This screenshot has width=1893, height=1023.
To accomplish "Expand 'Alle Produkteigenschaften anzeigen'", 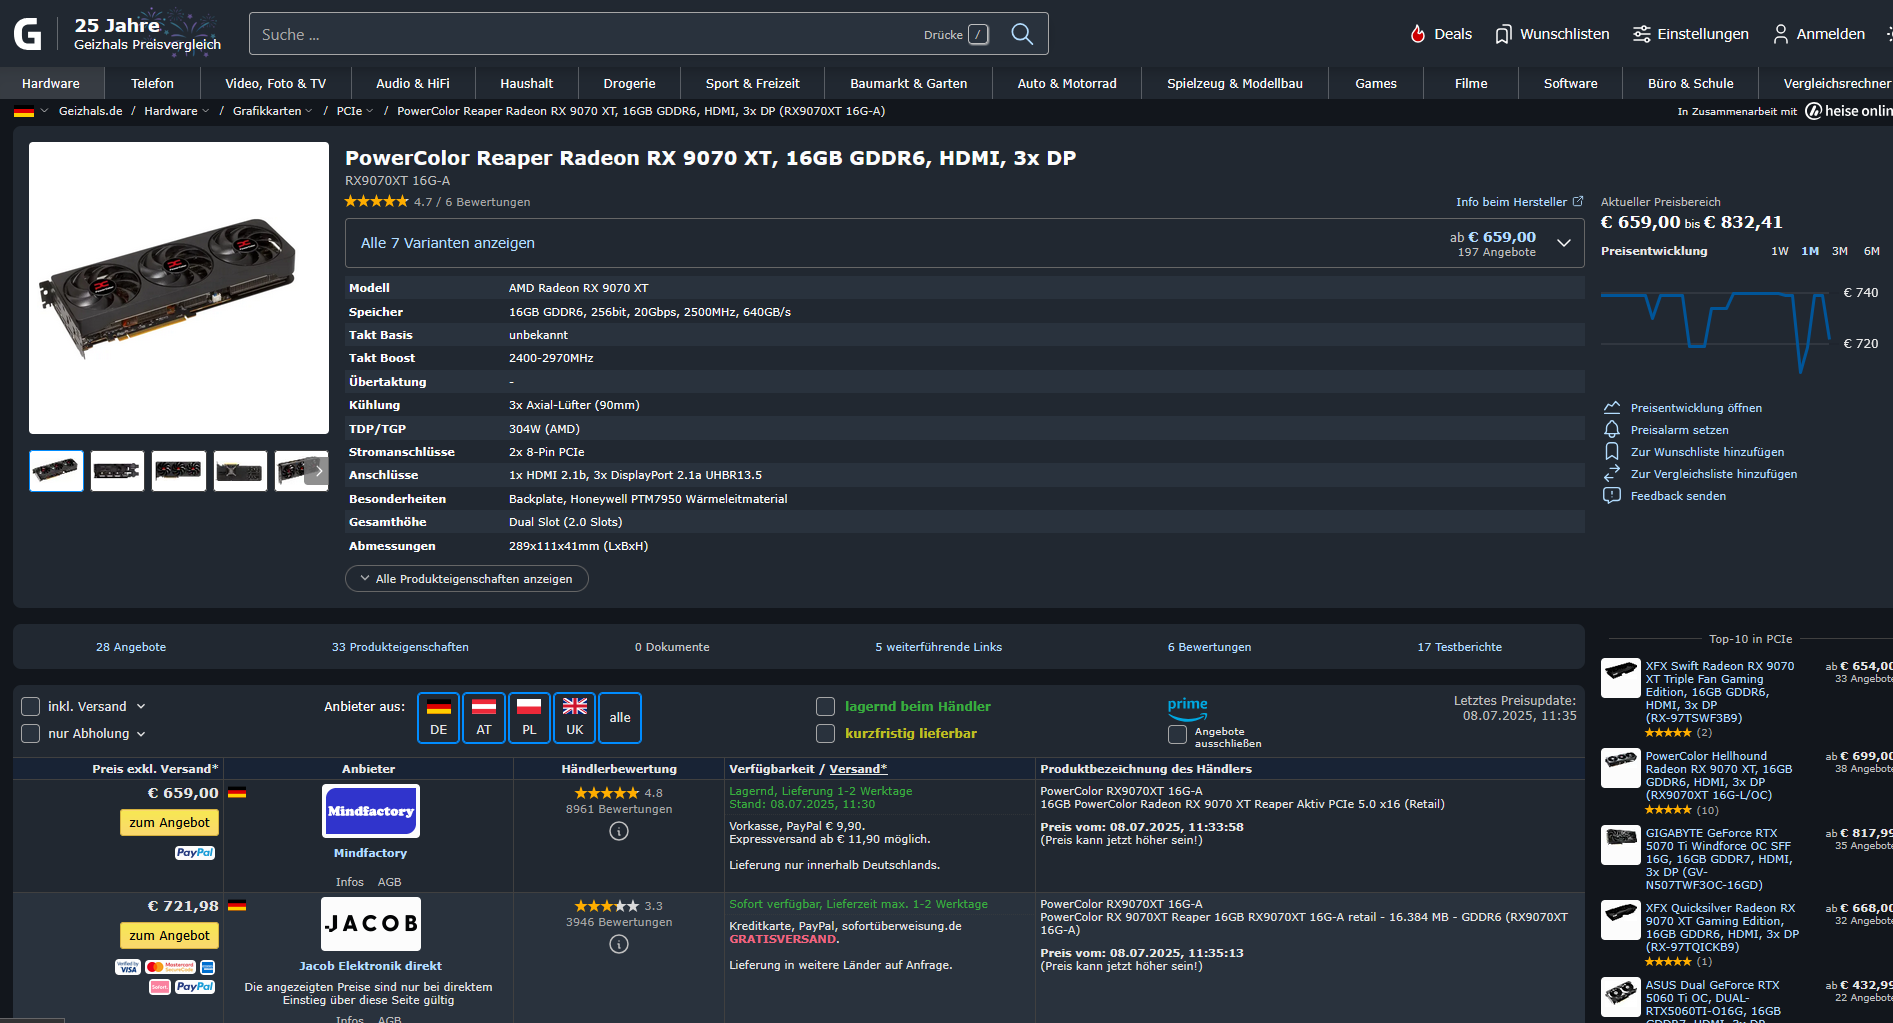I will (466, 578).
